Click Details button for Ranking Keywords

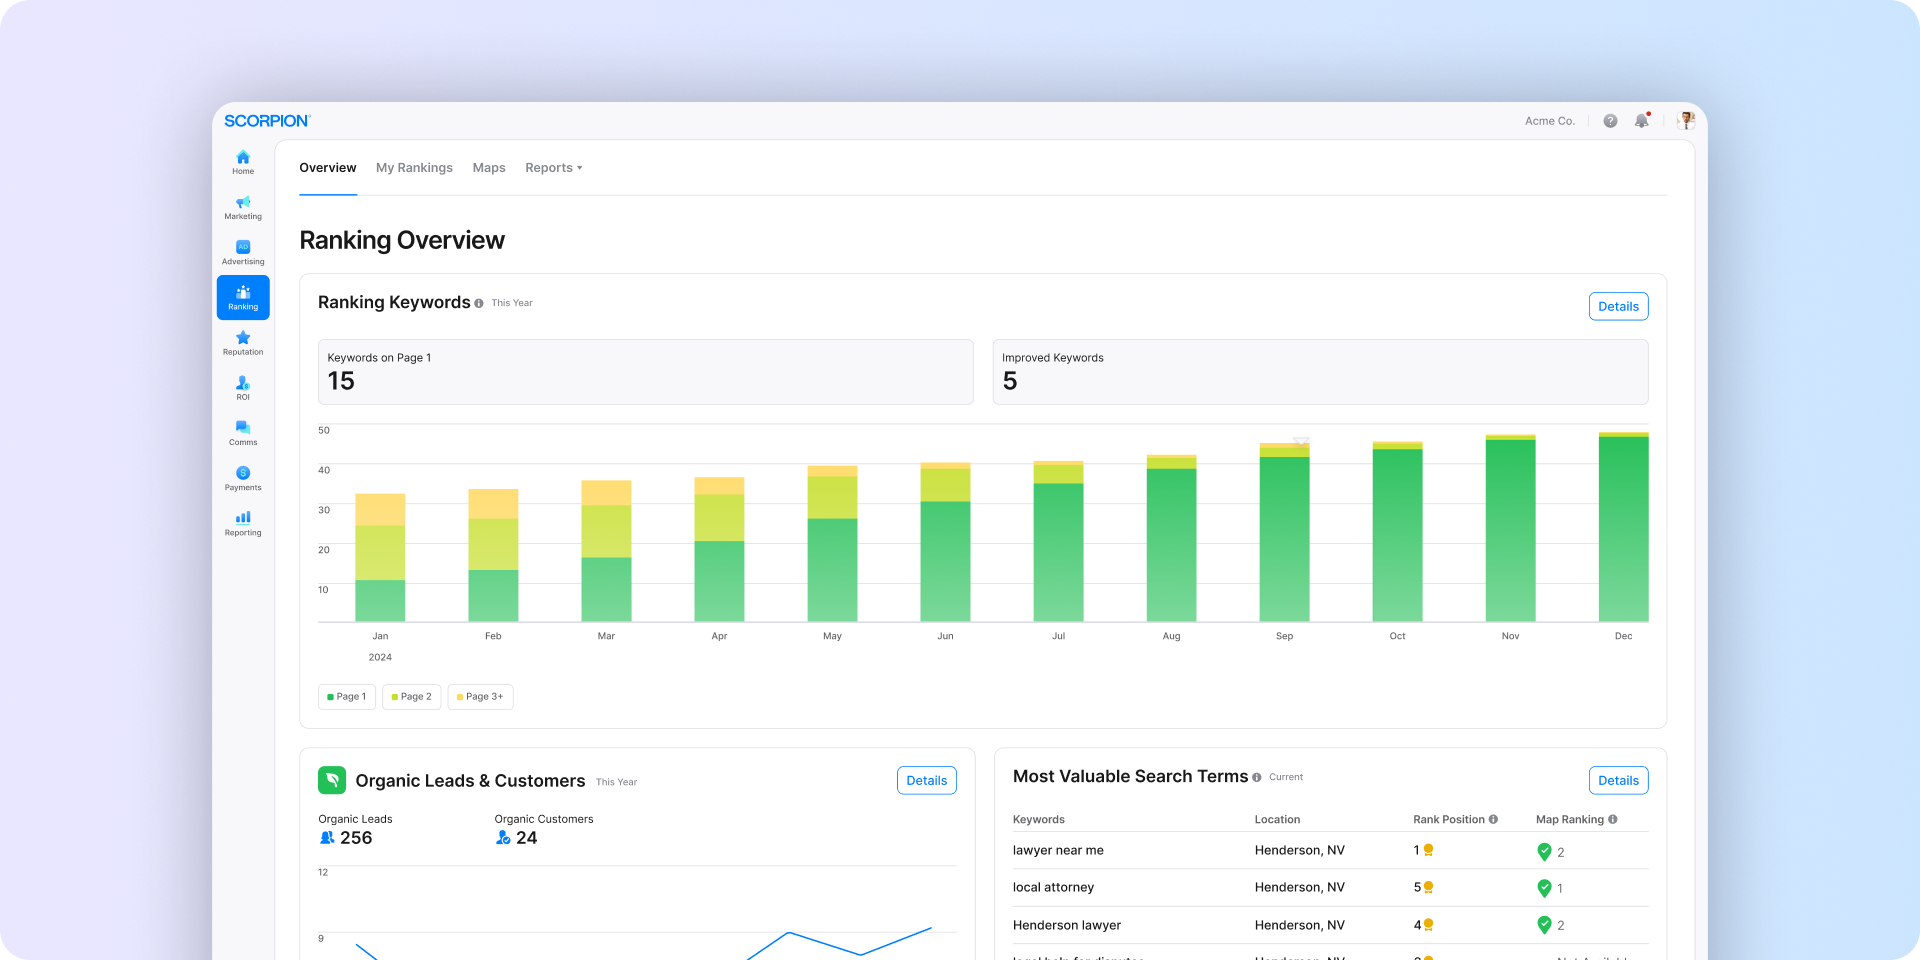(x=1618, y=307)
